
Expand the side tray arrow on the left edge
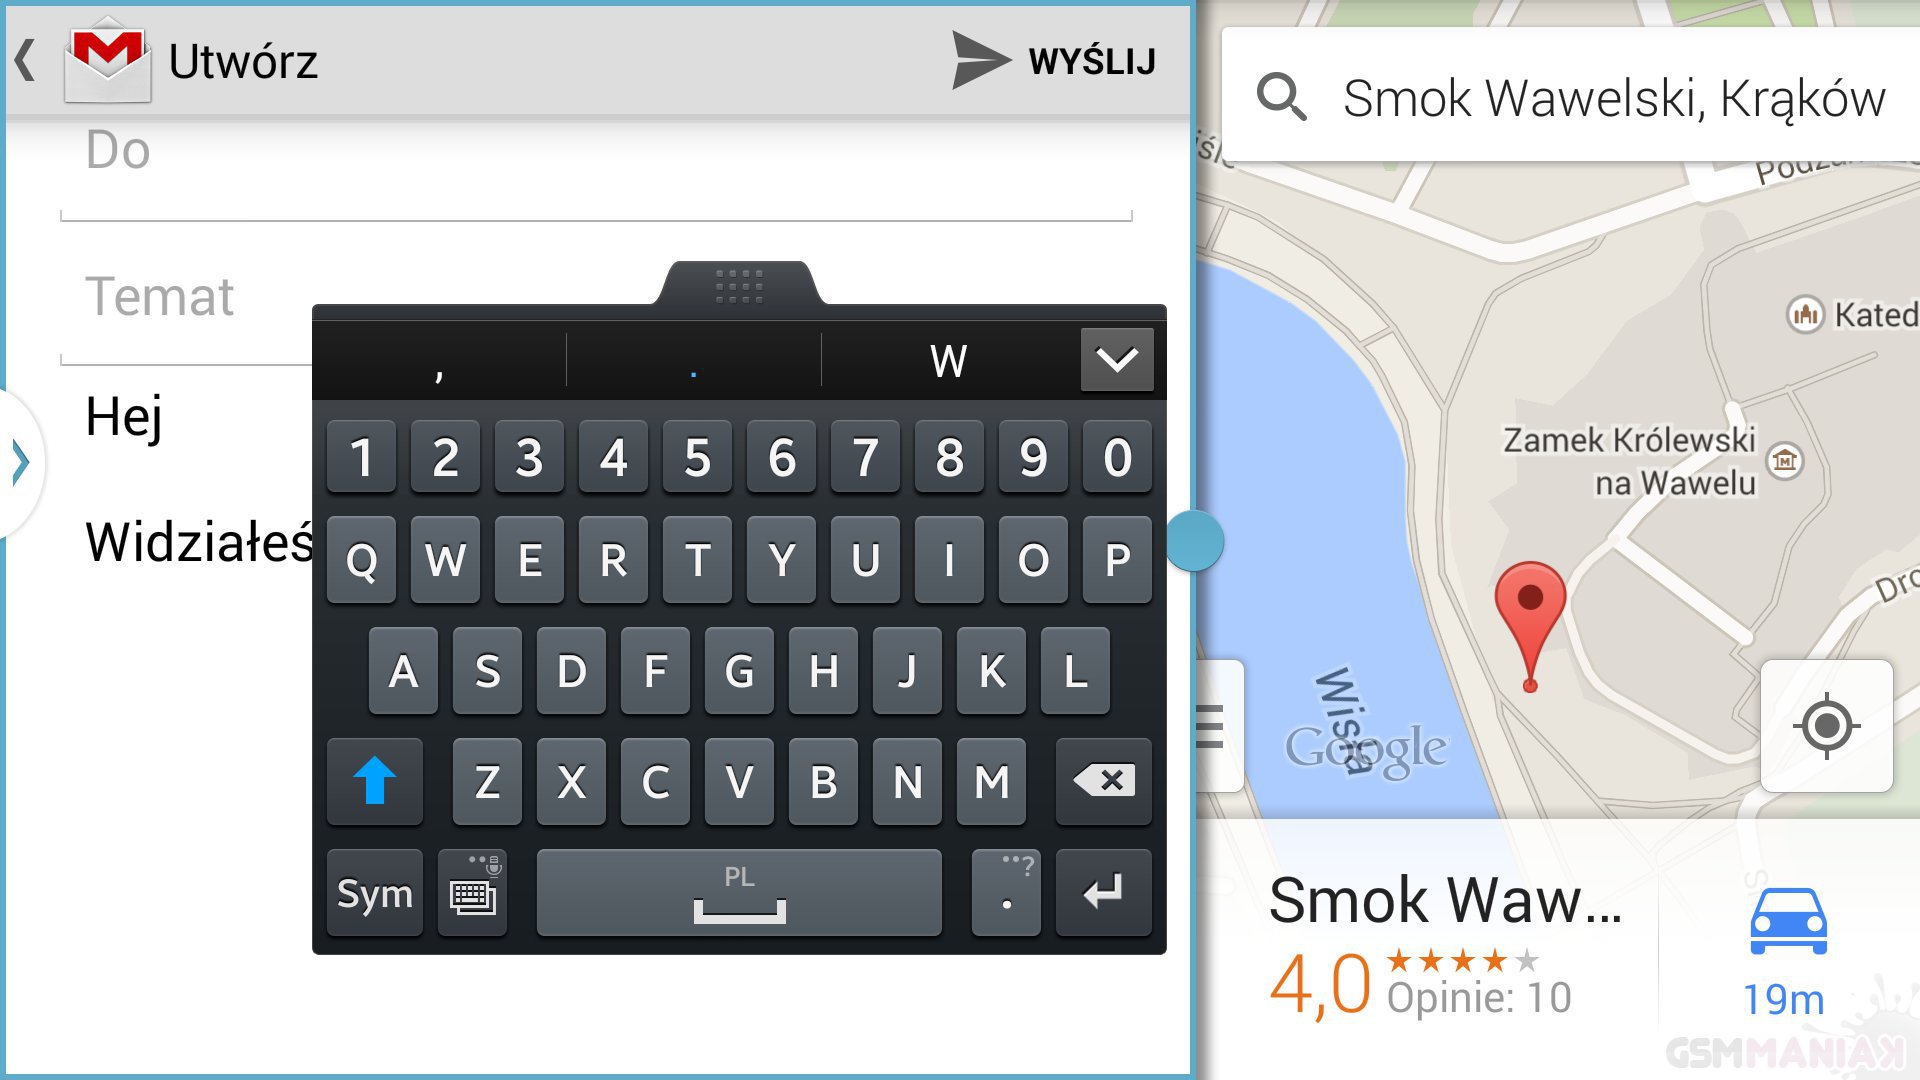point(20,462)
